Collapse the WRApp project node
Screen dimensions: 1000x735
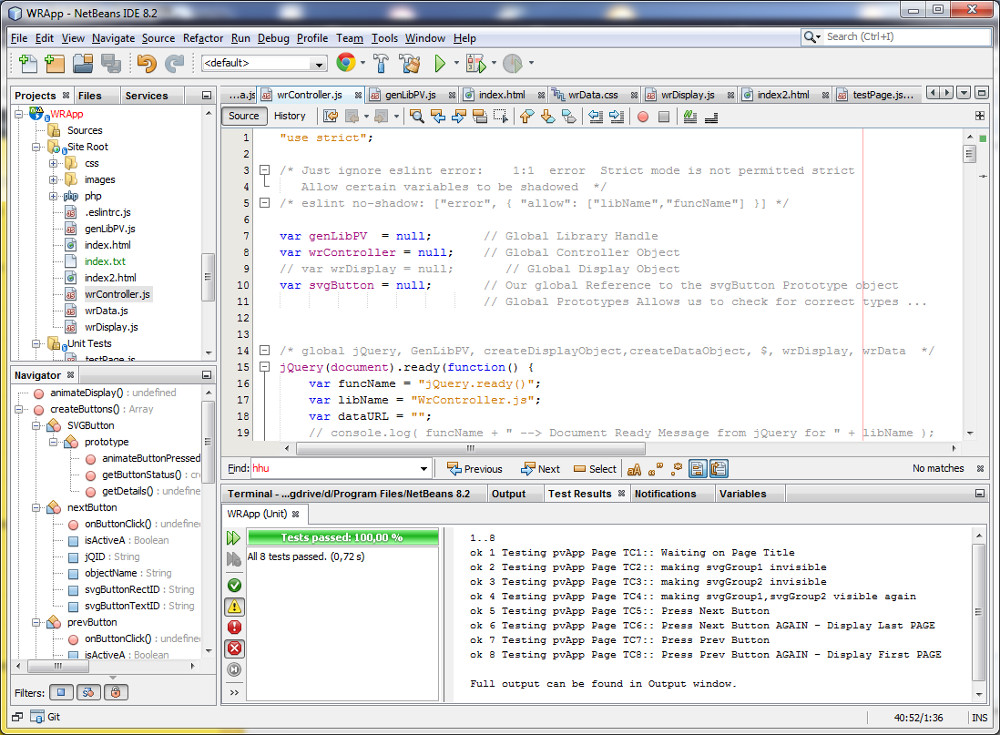(19, 114)
